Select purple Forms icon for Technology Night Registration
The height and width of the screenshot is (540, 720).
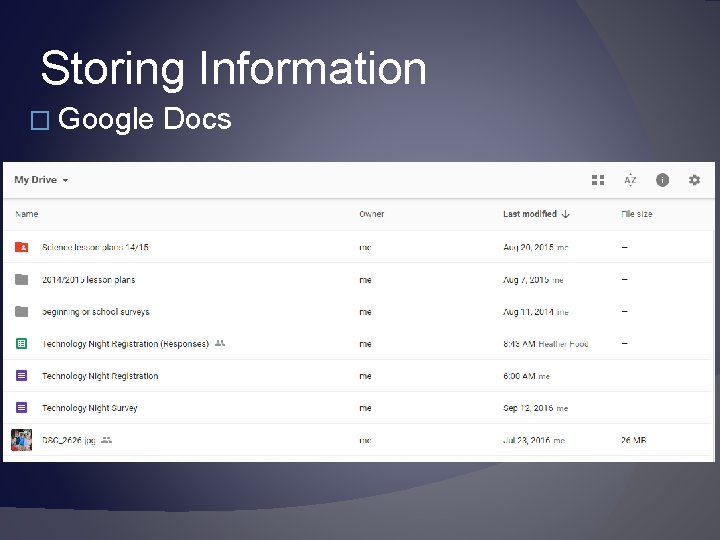coord(22,376)
